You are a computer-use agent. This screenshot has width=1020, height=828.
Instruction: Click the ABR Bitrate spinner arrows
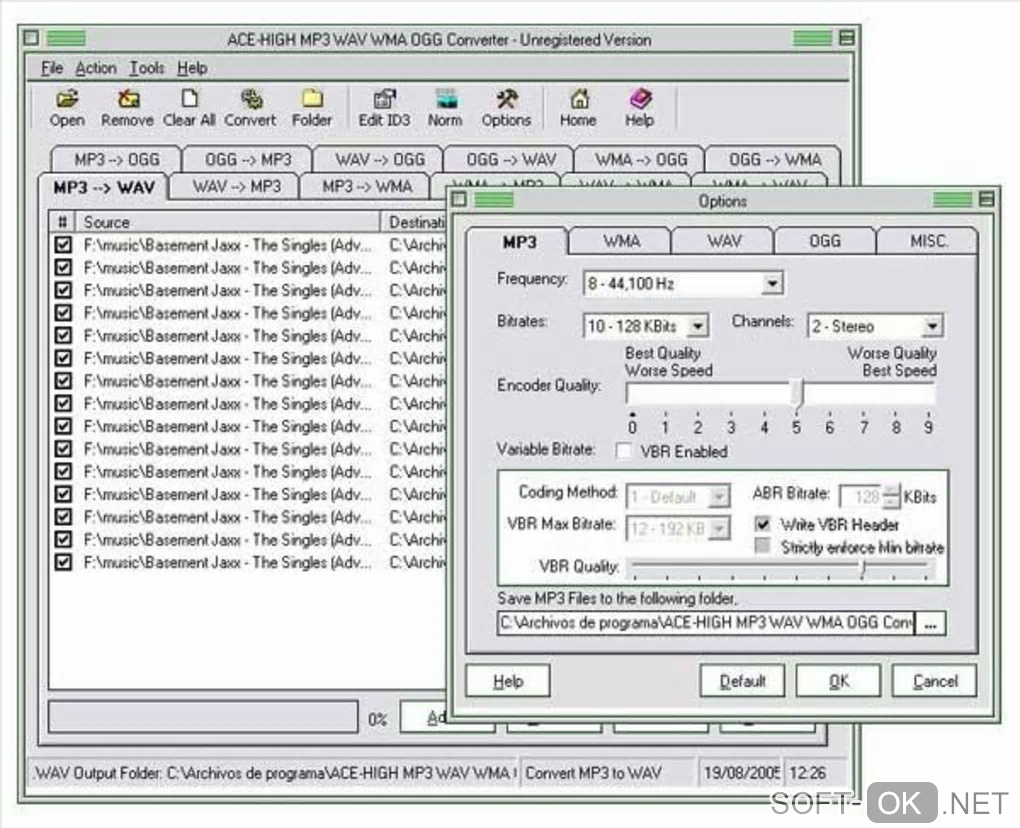tap(894, 496)
